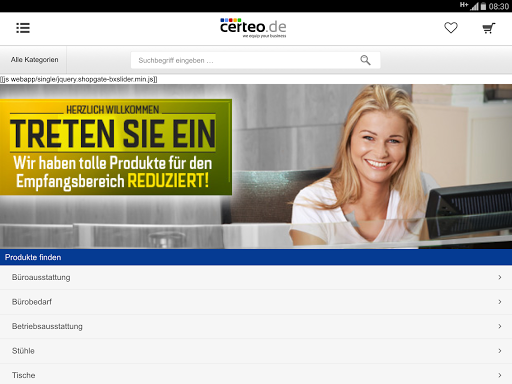Click the magnifying glass search icon
The image size is (512, 384).
tap(365, 60)
